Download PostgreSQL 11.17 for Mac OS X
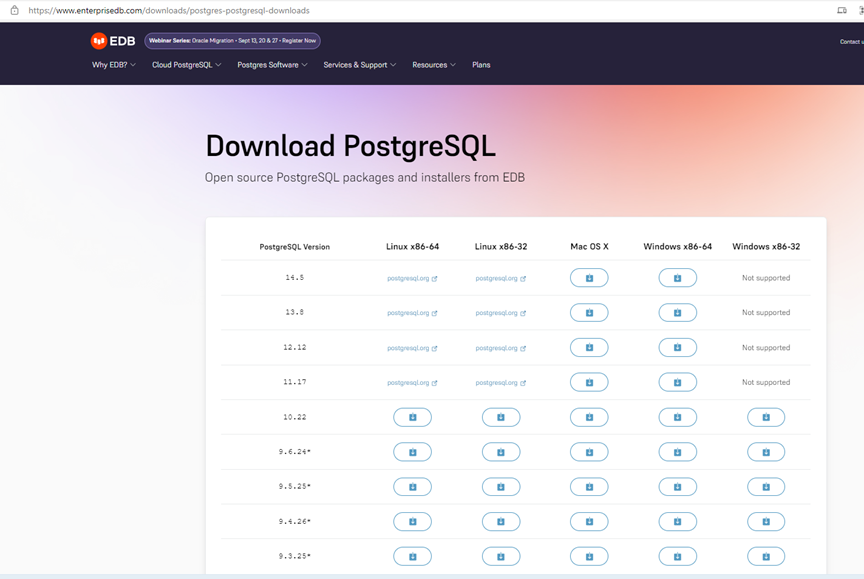The width and height of the screenshot is (864, 579). coord(589,382)
